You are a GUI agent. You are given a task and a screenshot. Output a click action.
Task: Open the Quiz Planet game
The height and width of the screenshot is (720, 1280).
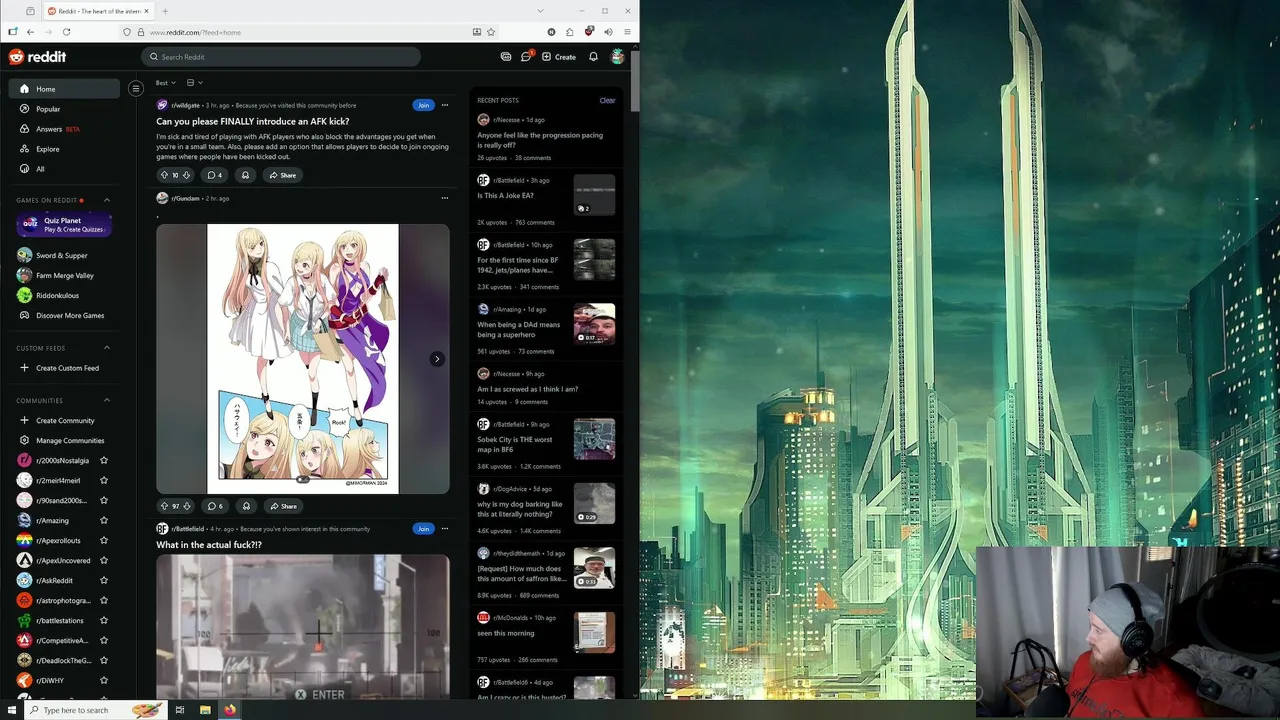(x=62, y=224)
